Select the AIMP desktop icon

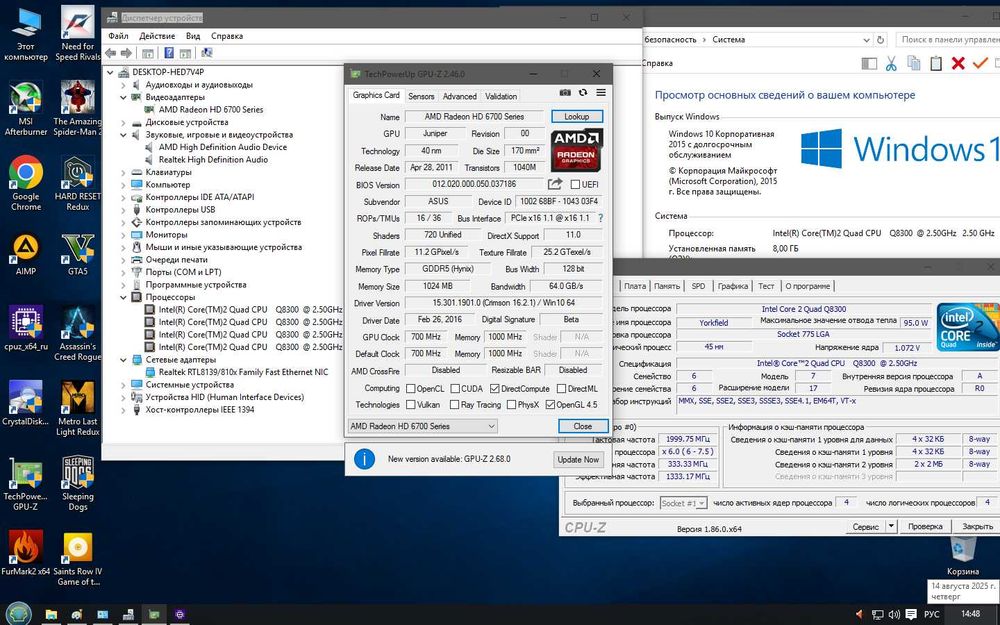point(26,255)
